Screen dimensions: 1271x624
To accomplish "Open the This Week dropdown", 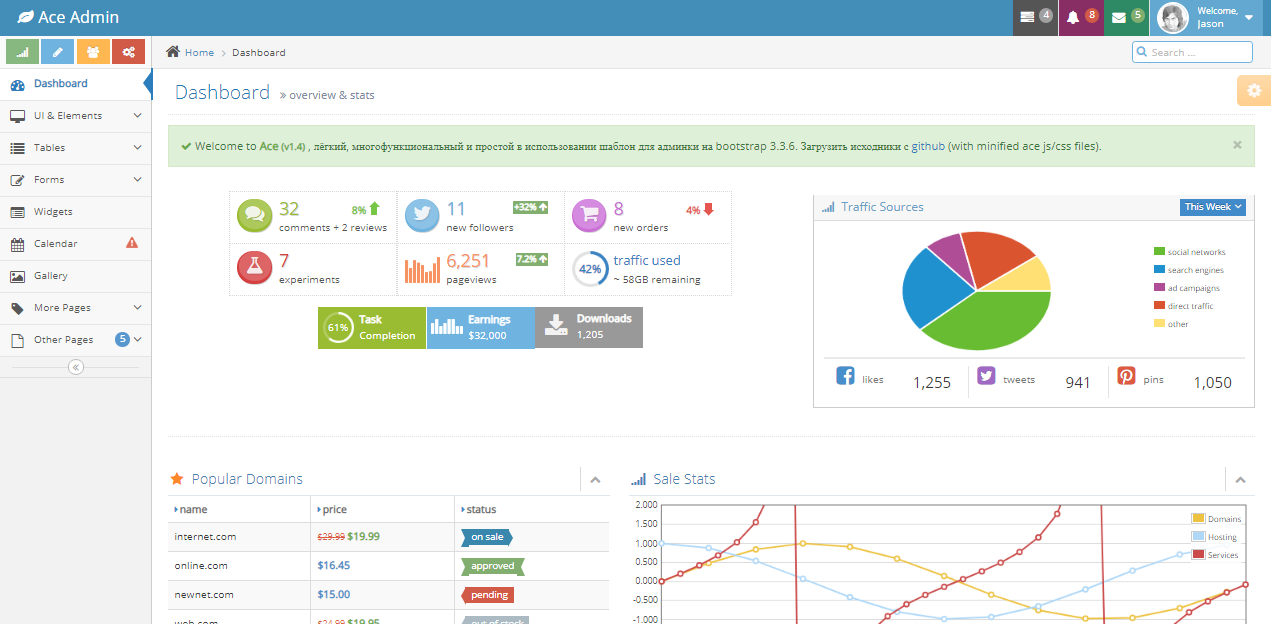I will coord(1213,207).
